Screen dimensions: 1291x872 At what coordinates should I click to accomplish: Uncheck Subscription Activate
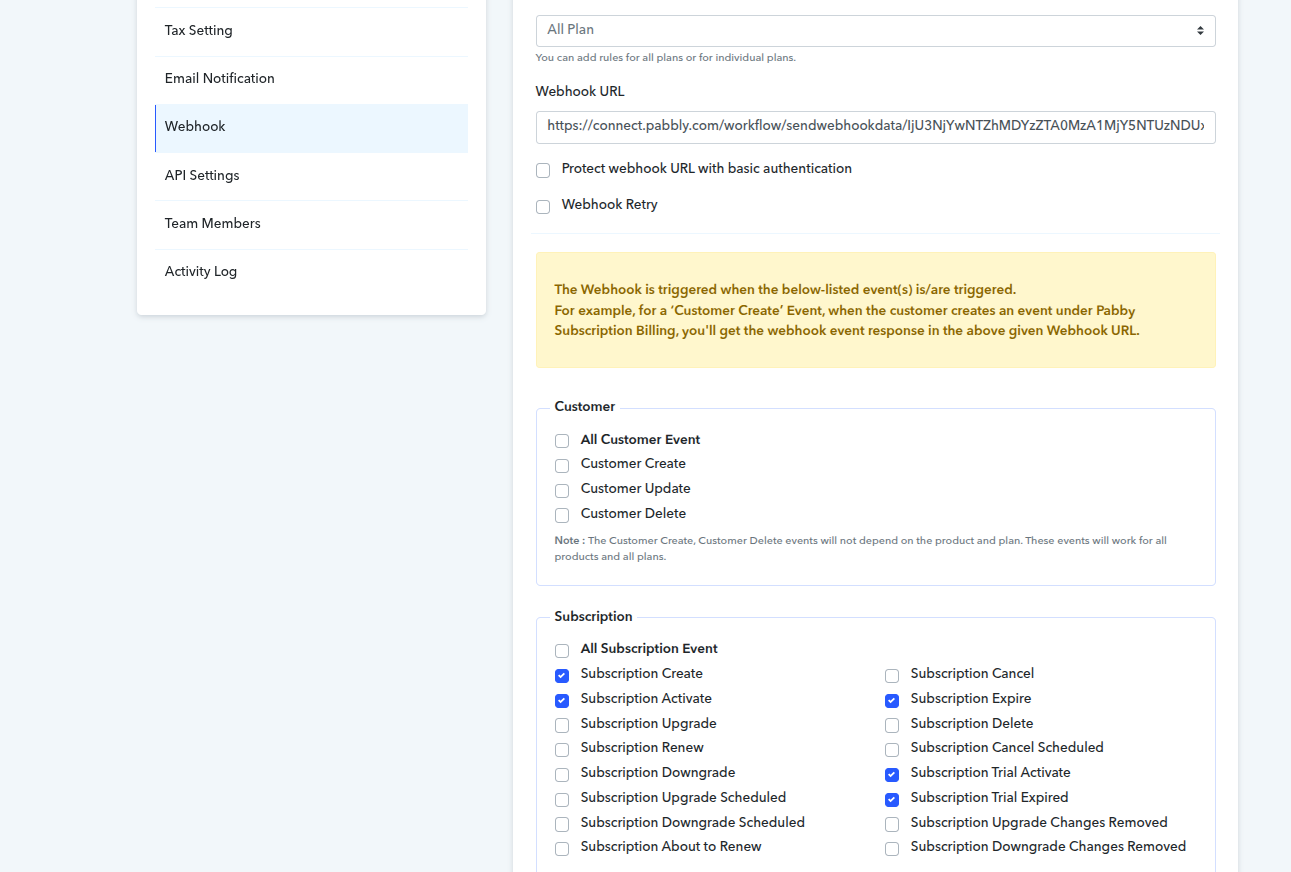[x=562, y=700]
